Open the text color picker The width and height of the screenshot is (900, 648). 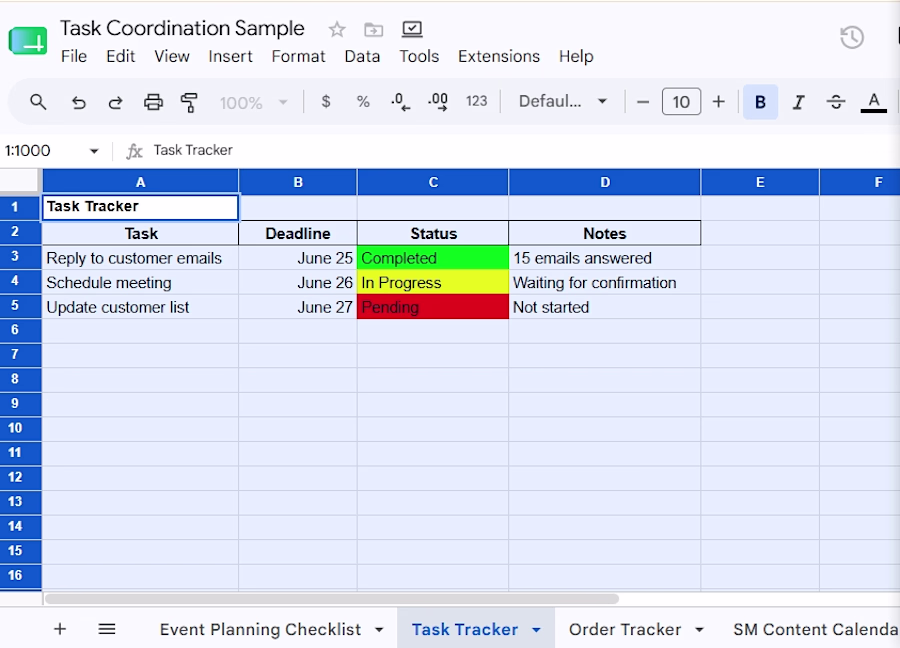pyautogui.click(x=874, y=102)
